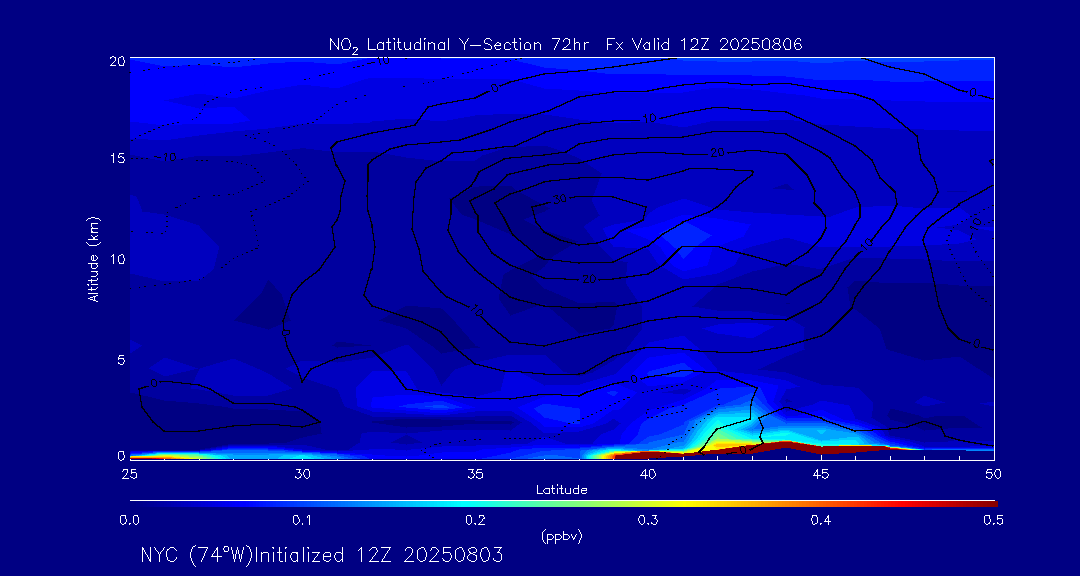Click the latitude tick label '40'
1080x576 pixels.
coord(648,474)
